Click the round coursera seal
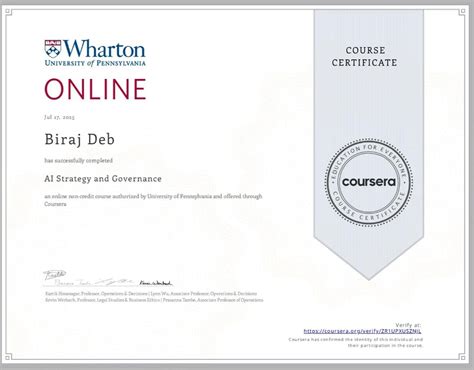 369,182
